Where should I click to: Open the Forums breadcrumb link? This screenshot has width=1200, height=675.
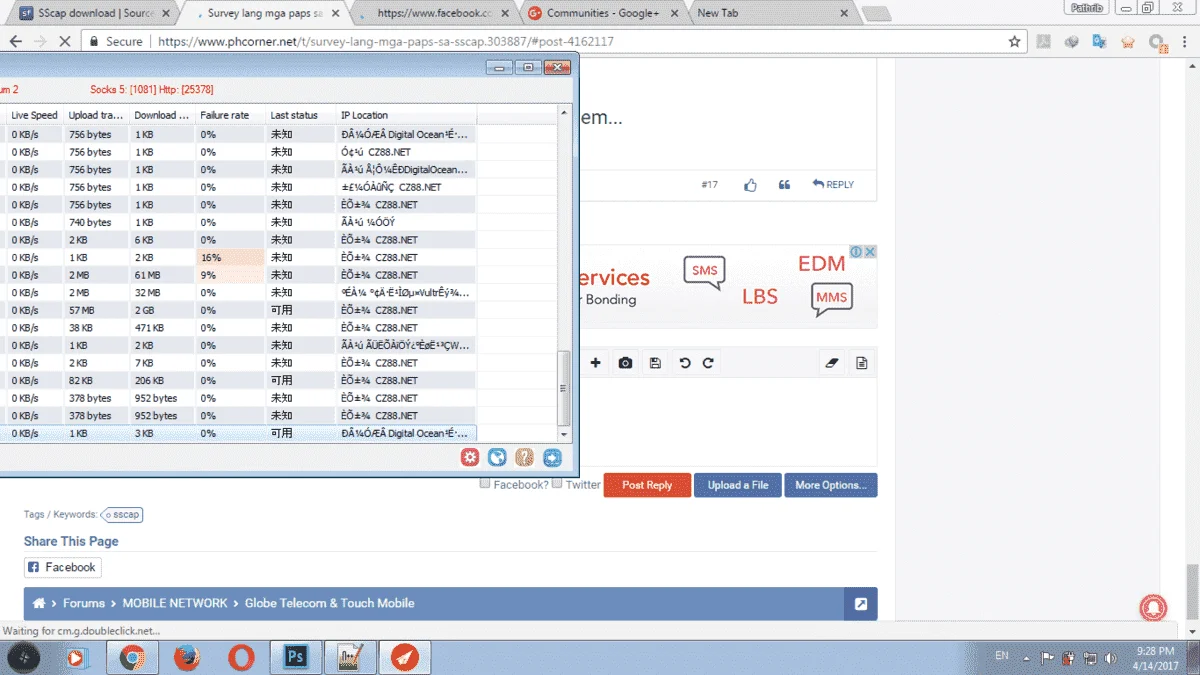coord(84,603)
